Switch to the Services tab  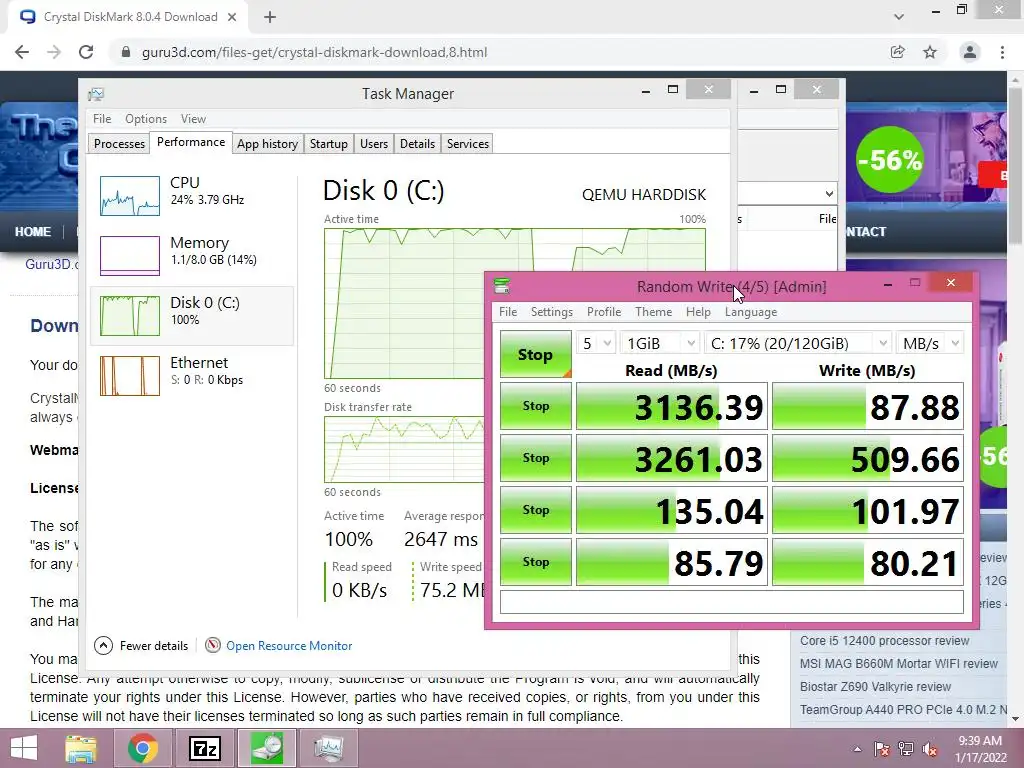pyautogui.click(x=468, y=144)
